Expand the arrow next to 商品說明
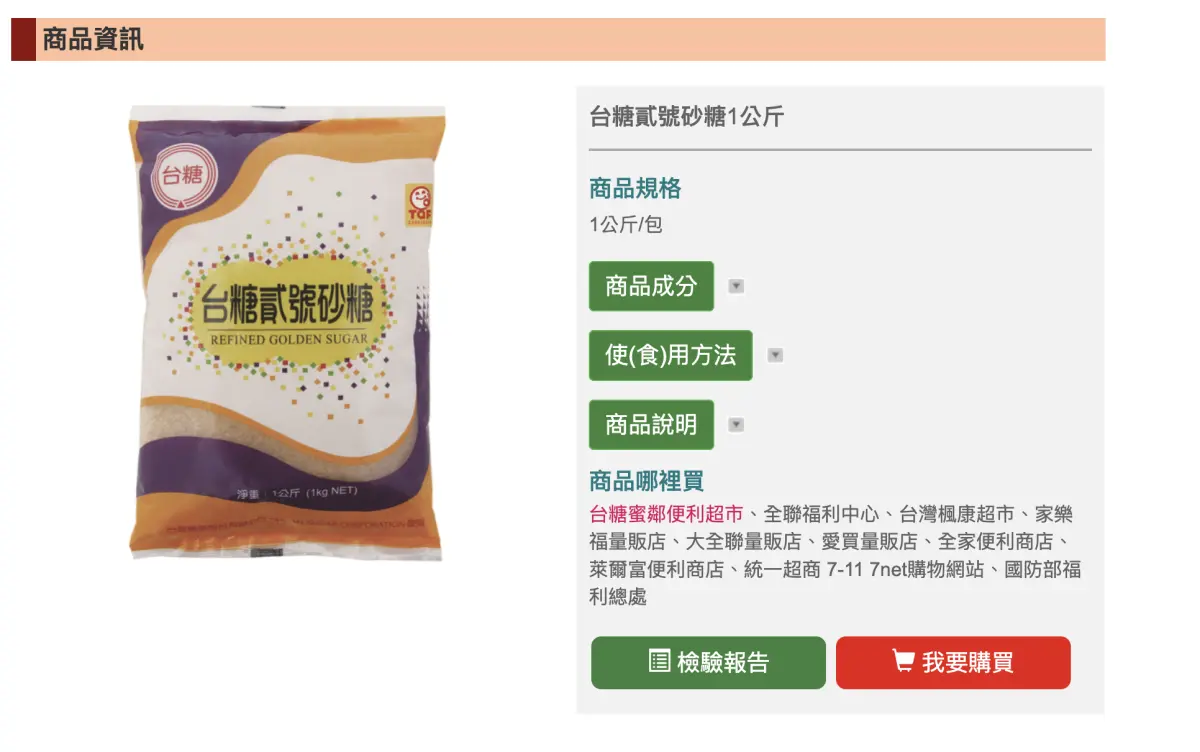Screen dimensions: 1200x752 [736, 424]
